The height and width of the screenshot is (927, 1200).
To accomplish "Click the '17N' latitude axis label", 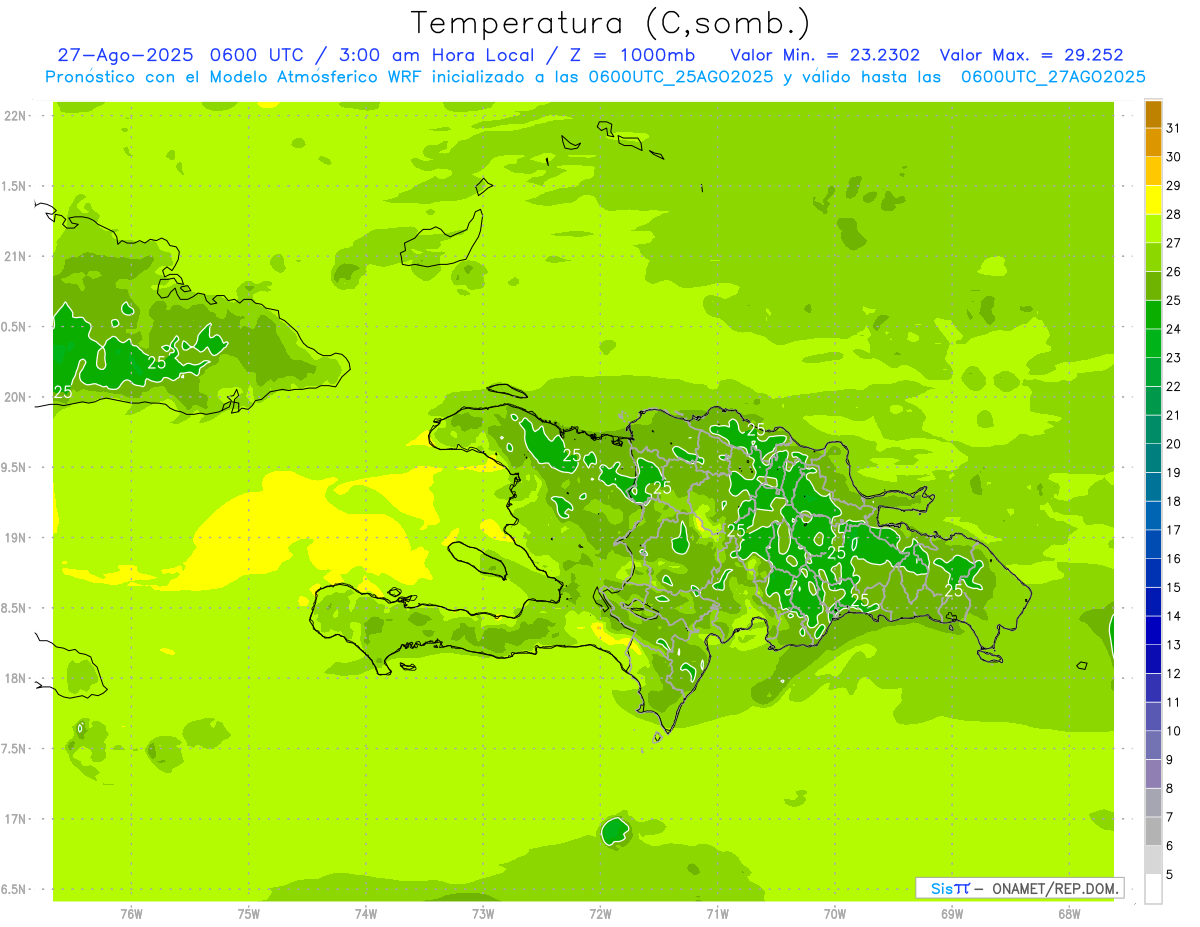I will coord(16,820).
